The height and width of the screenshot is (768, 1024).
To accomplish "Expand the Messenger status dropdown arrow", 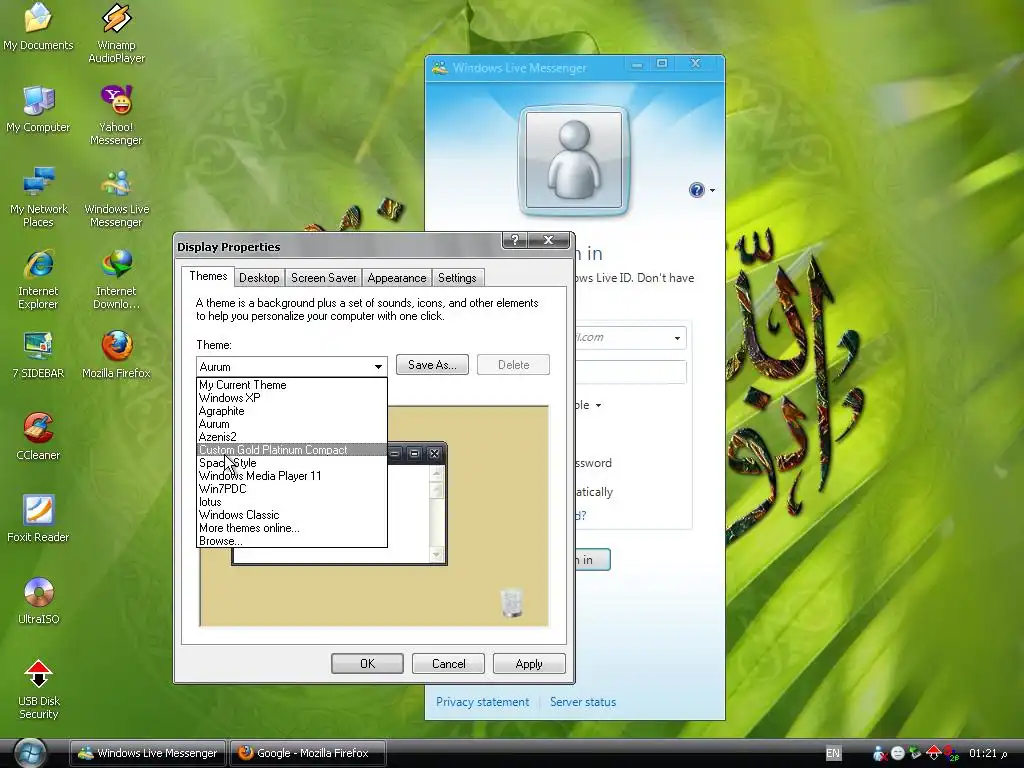I will (598, 406).
